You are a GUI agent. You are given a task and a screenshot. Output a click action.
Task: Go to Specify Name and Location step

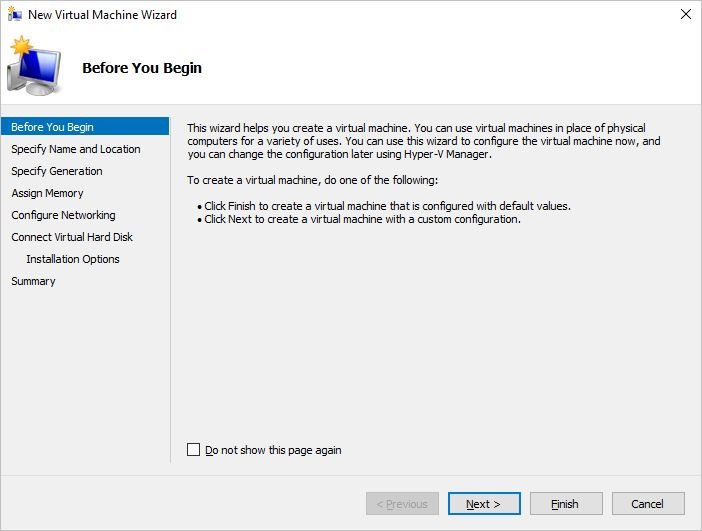pos(75,149)
